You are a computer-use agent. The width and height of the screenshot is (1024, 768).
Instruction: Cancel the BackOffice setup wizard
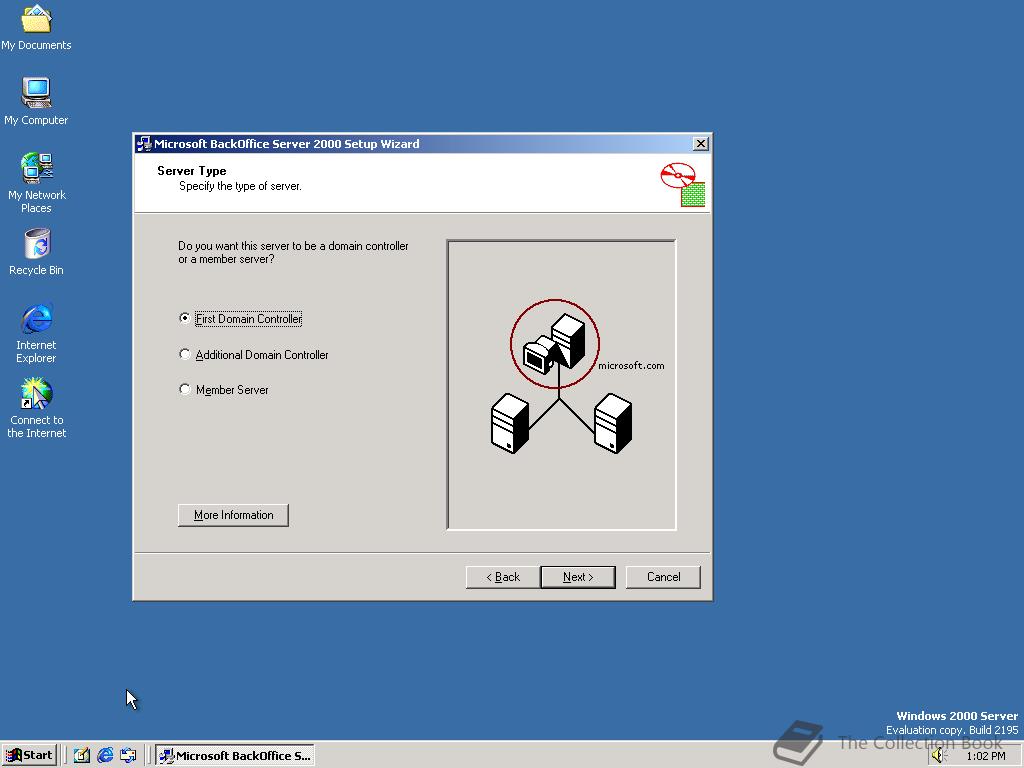coord(664,577)
